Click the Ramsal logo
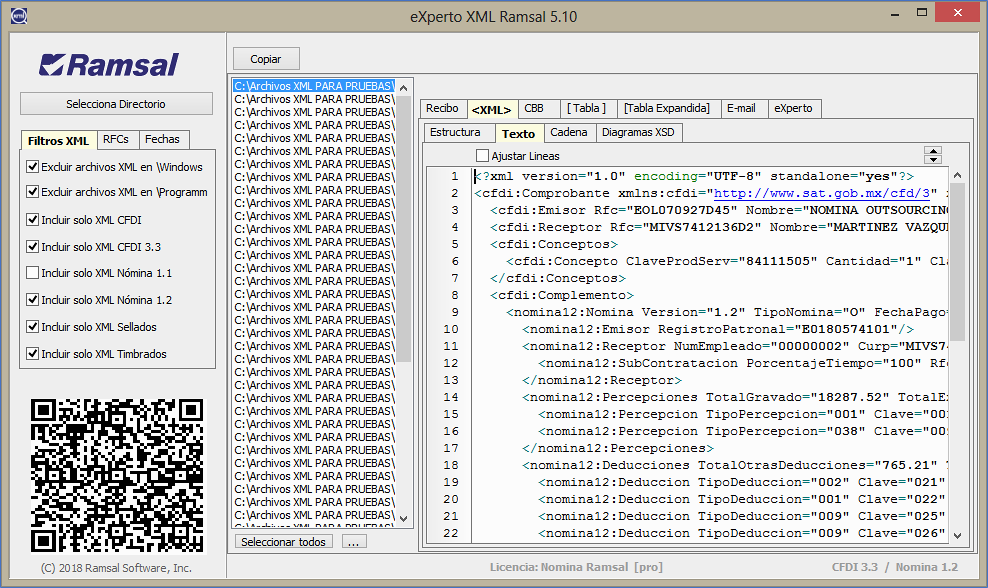Viewport: 988px width, 588px height. (x=108, y=64)
